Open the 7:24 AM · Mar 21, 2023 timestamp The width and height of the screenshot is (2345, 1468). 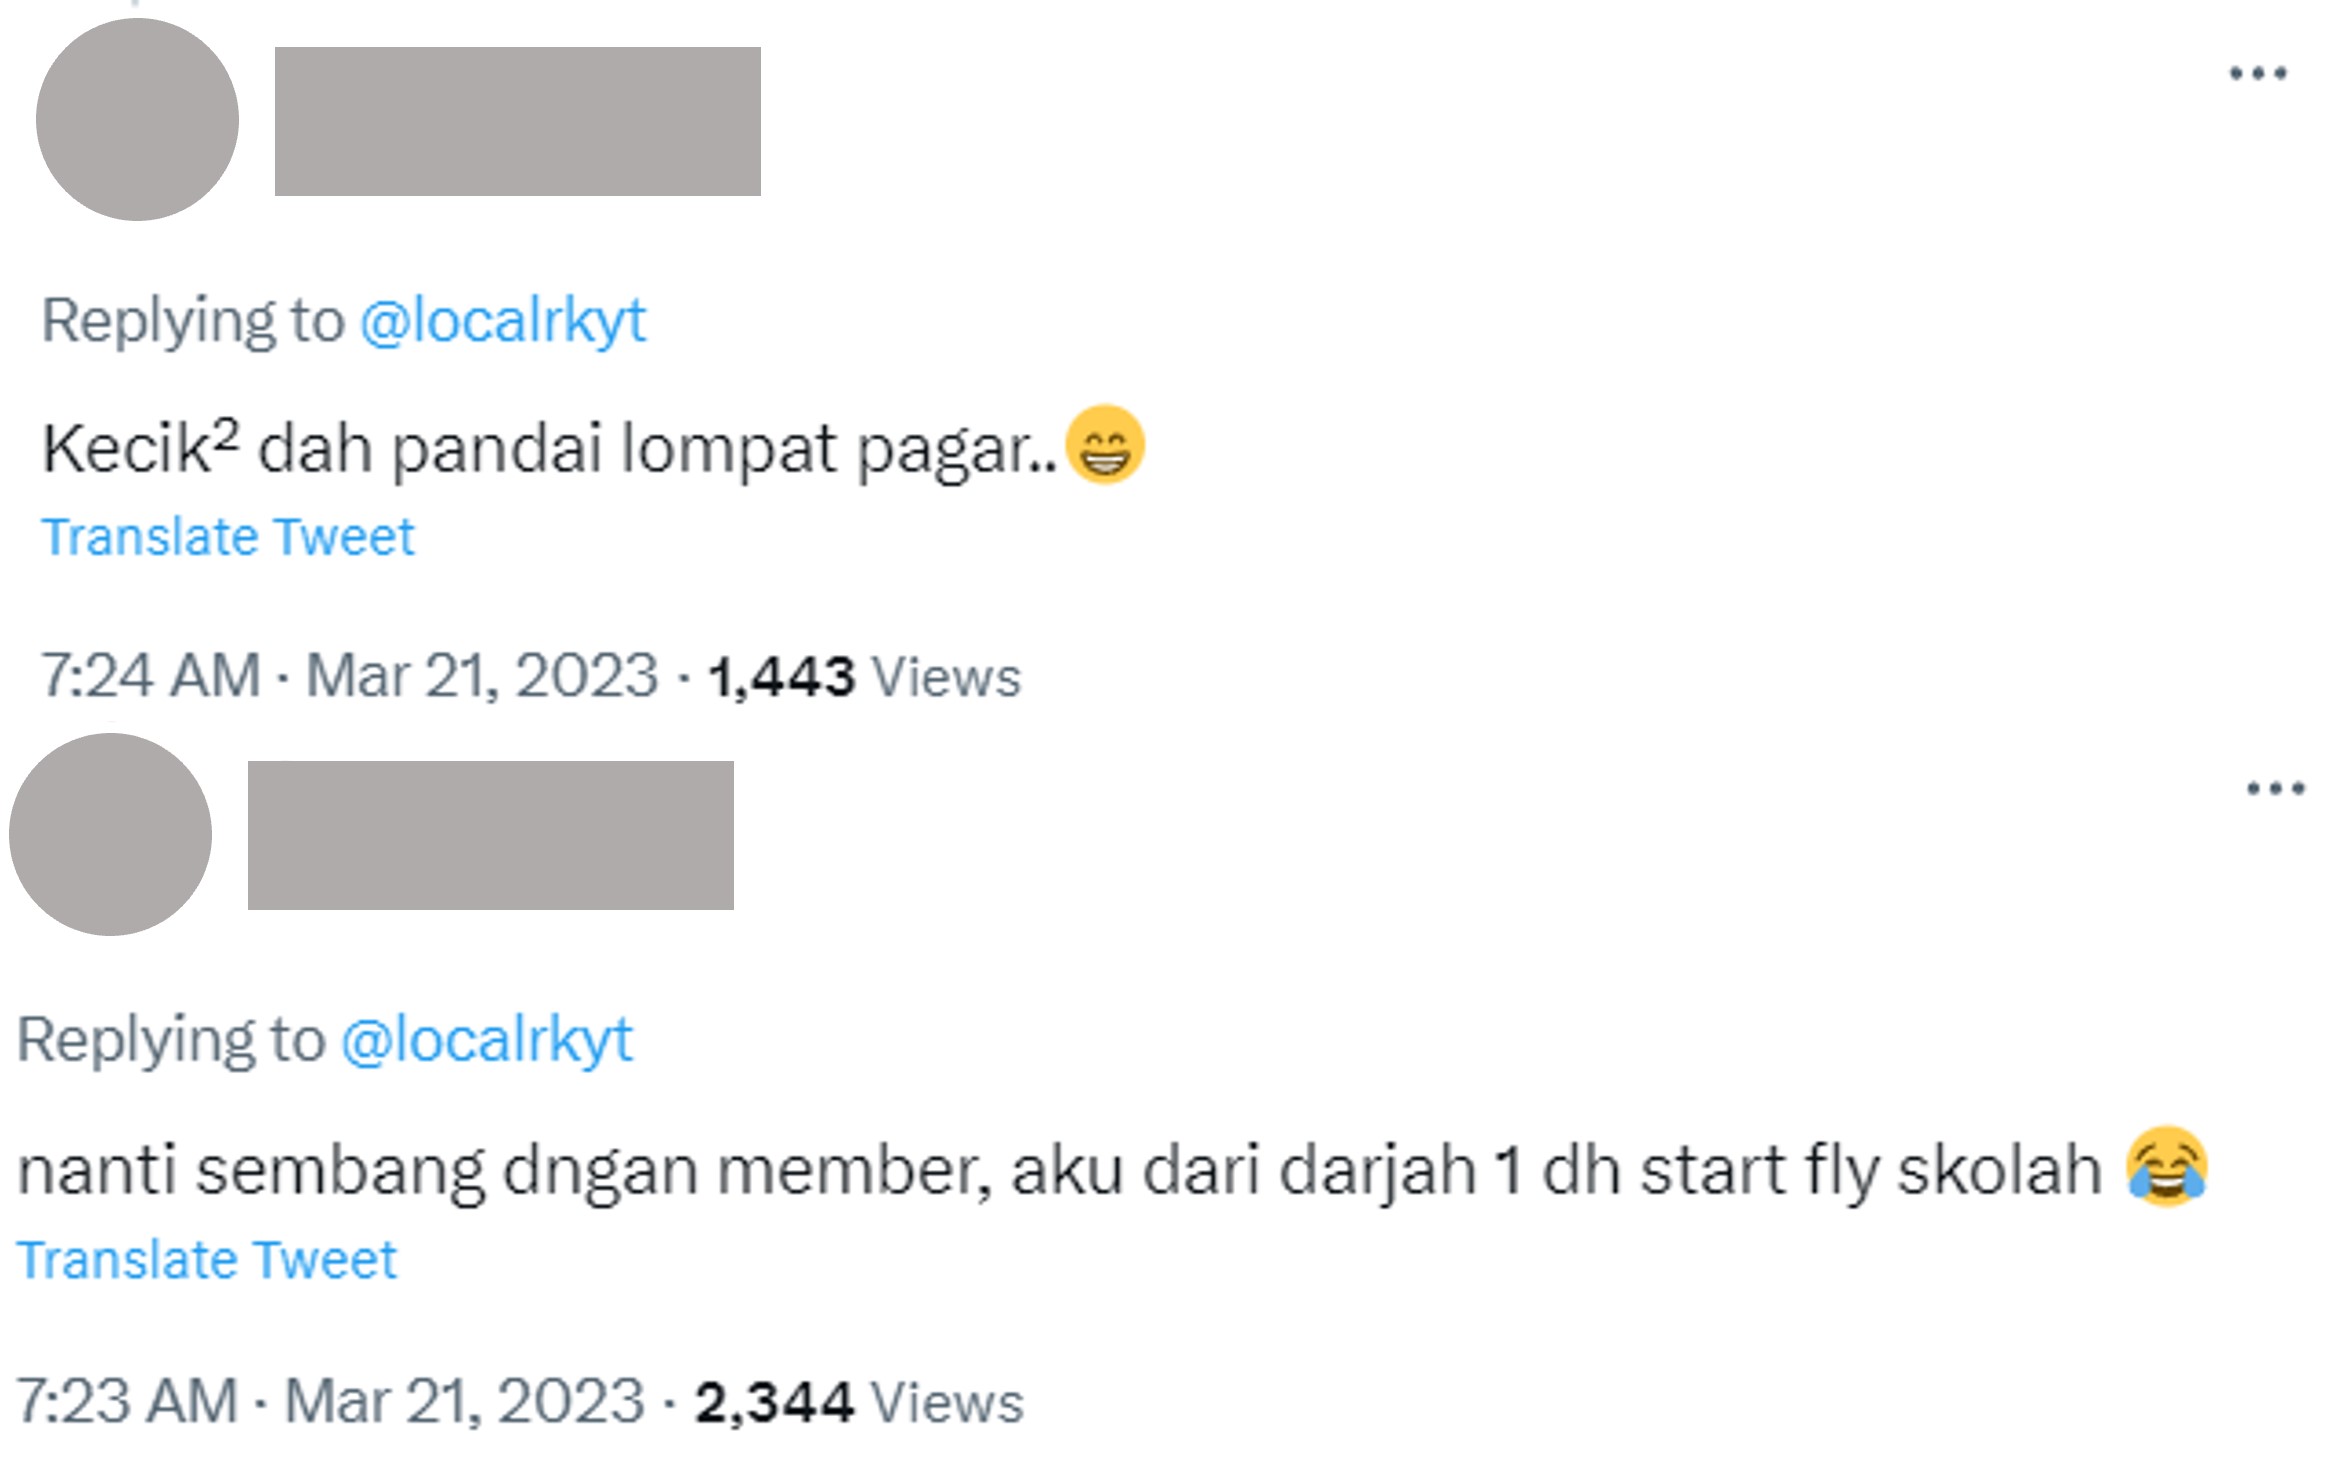[350, 676]
